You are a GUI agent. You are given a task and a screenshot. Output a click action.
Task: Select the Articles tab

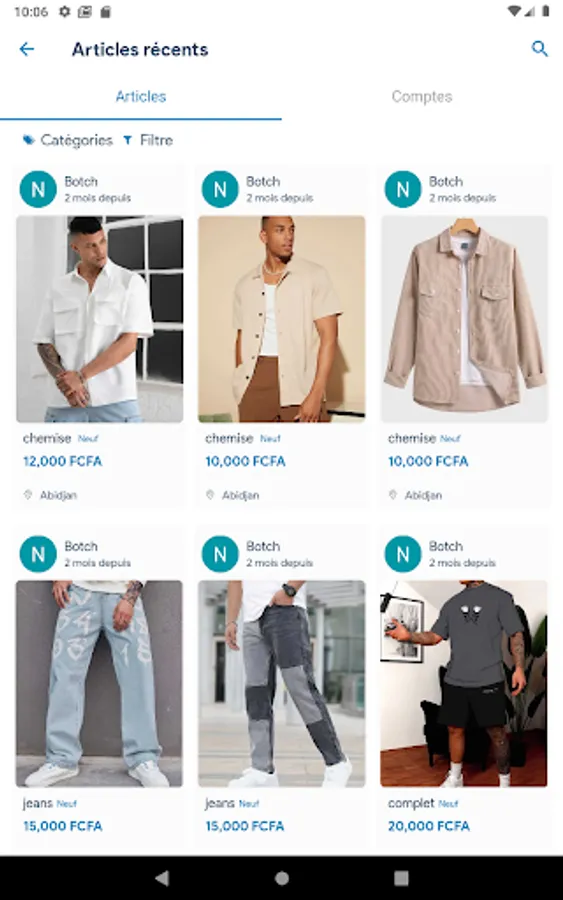[x=141, y=96]
